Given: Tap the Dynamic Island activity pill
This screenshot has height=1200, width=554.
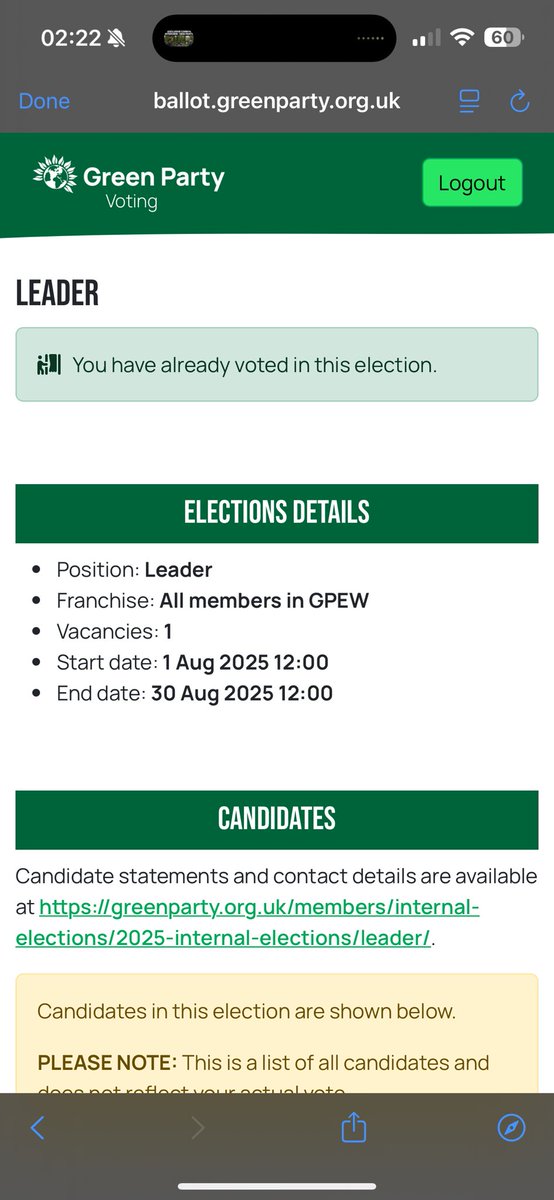Looking at the screenshot, I should (x=274, y=38).
